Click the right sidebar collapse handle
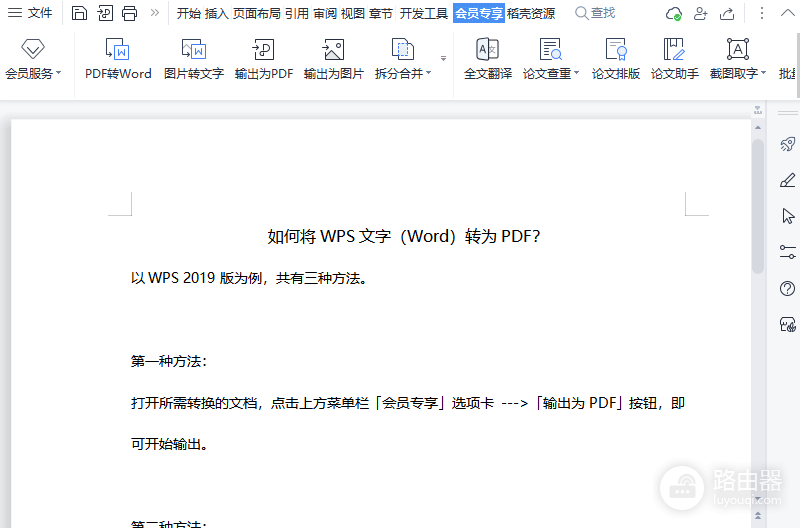 (x=787, y=113)
